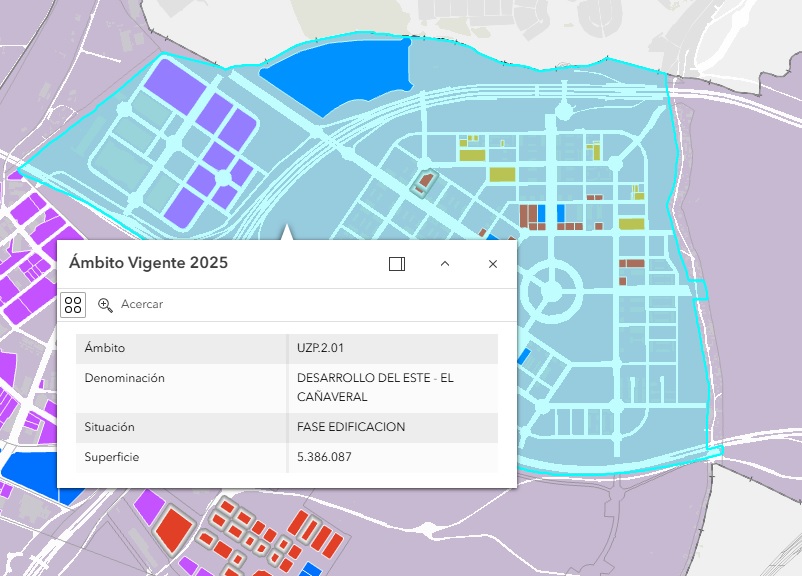Close the Ámbito Vigente 2025 popup
Screen dimensions: 802x576
coord(492,264)
